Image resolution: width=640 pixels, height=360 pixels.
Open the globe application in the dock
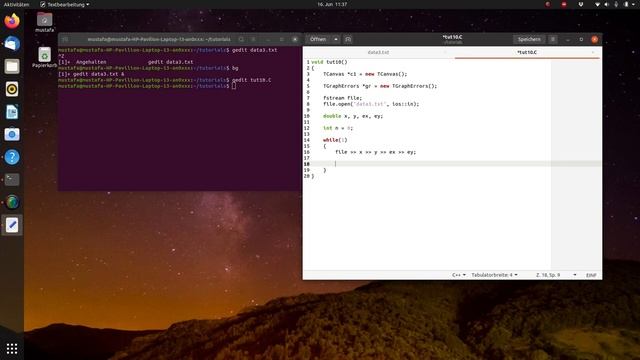pyautogui.click(x=12, y=202)
